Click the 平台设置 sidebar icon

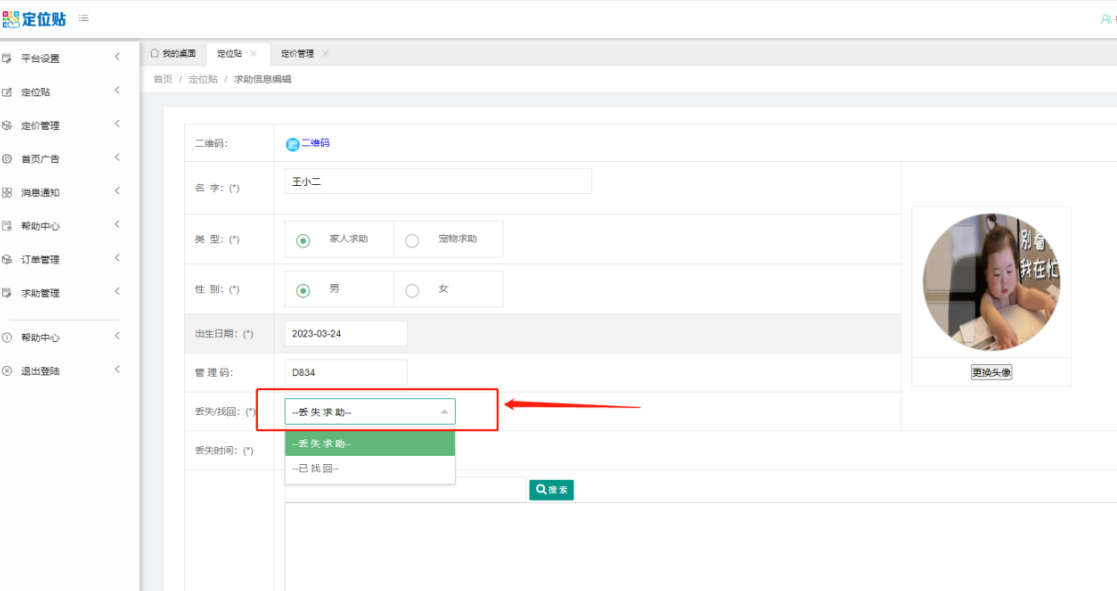[7, 58]
